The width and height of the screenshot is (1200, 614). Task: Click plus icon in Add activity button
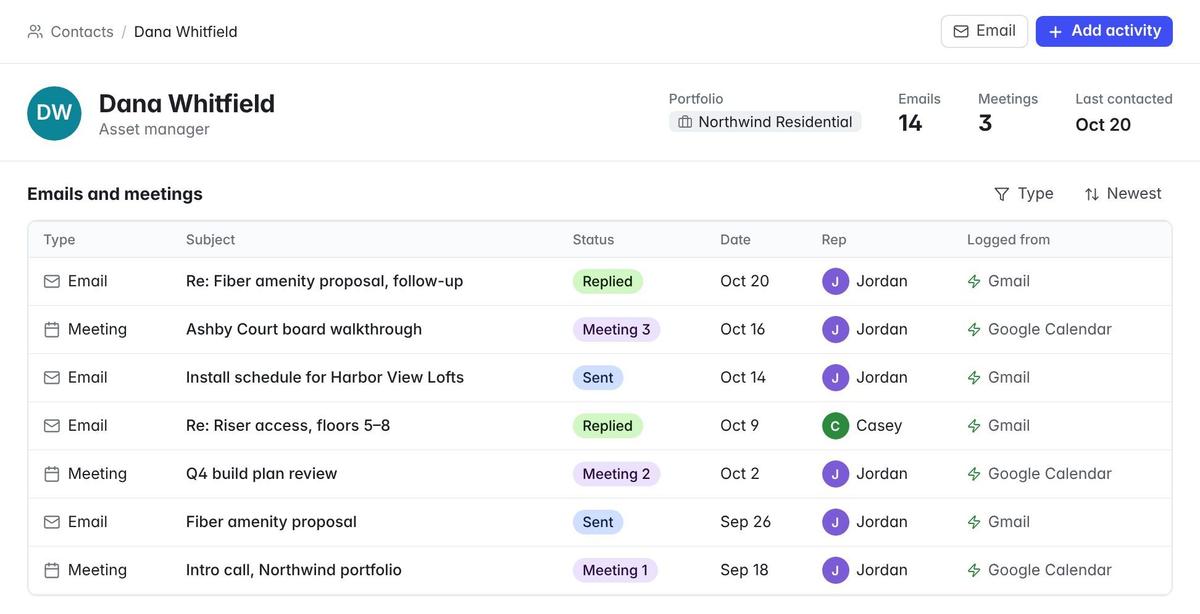pyautogui.click(x=1056, y=31)
